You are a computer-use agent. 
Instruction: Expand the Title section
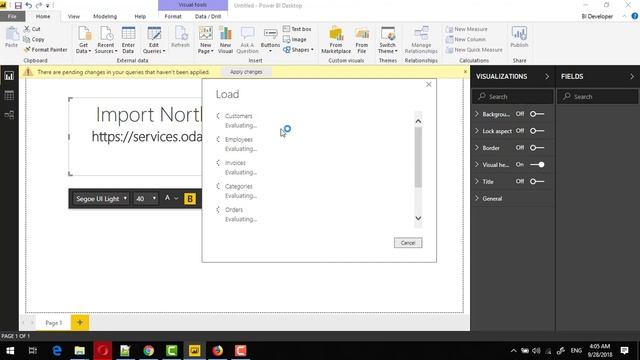click(477, 181)
